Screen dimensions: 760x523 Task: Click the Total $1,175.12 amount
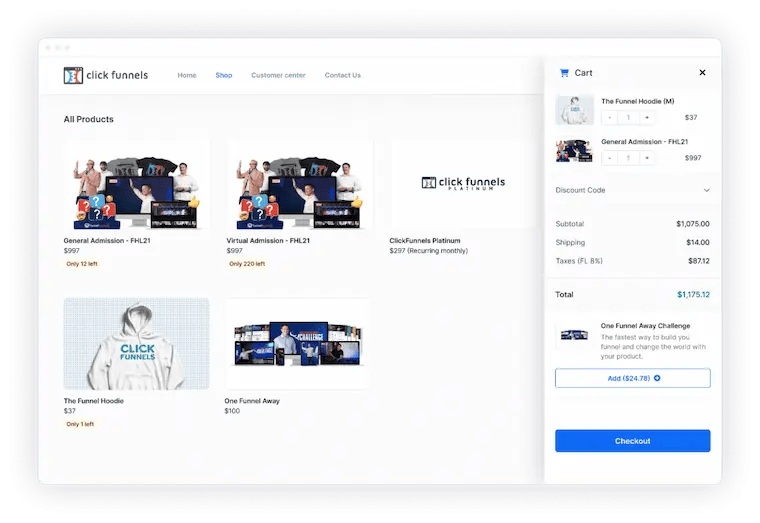pyautogui.click(x=693, y=294)
